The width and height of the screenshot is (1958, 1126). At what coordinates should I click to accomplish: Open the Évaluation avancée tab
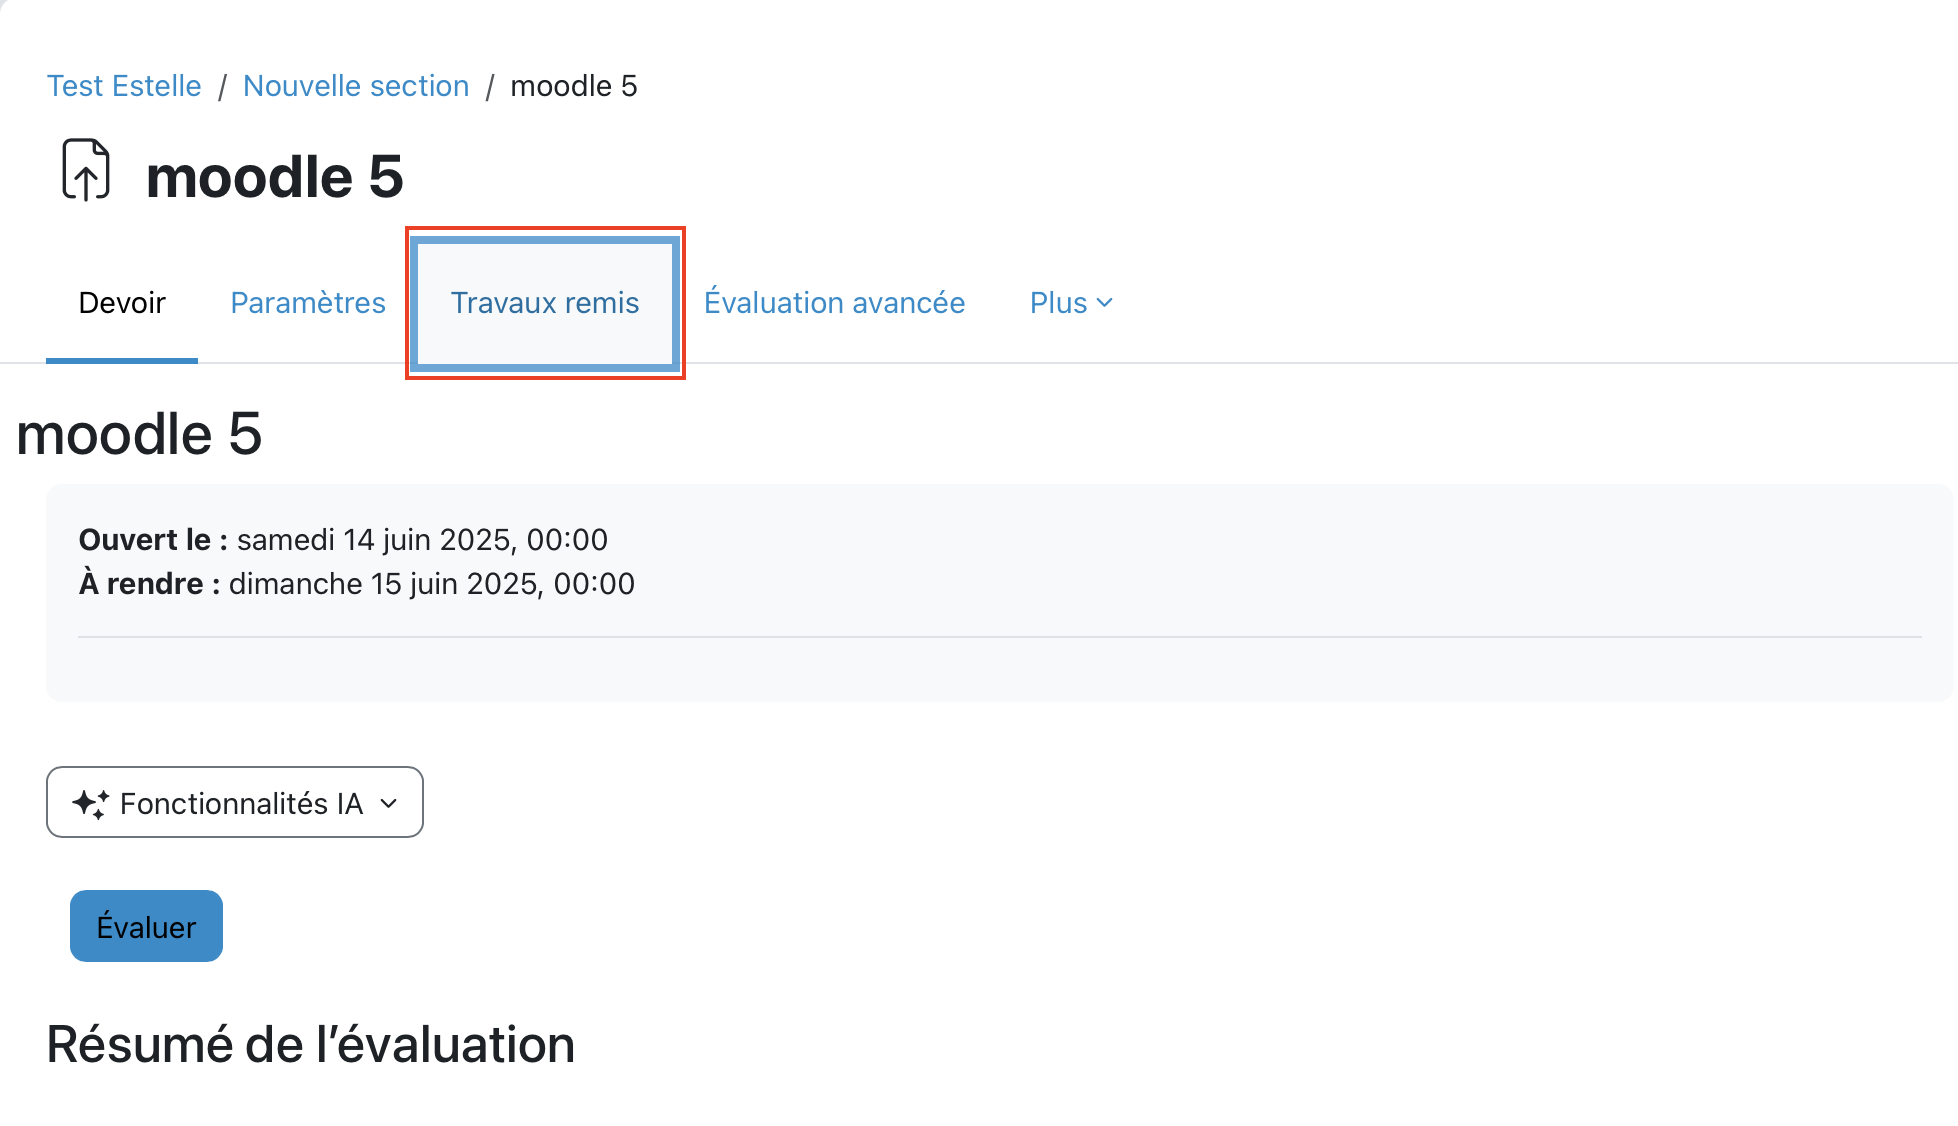pyautogui.click(x=834, y=303)
